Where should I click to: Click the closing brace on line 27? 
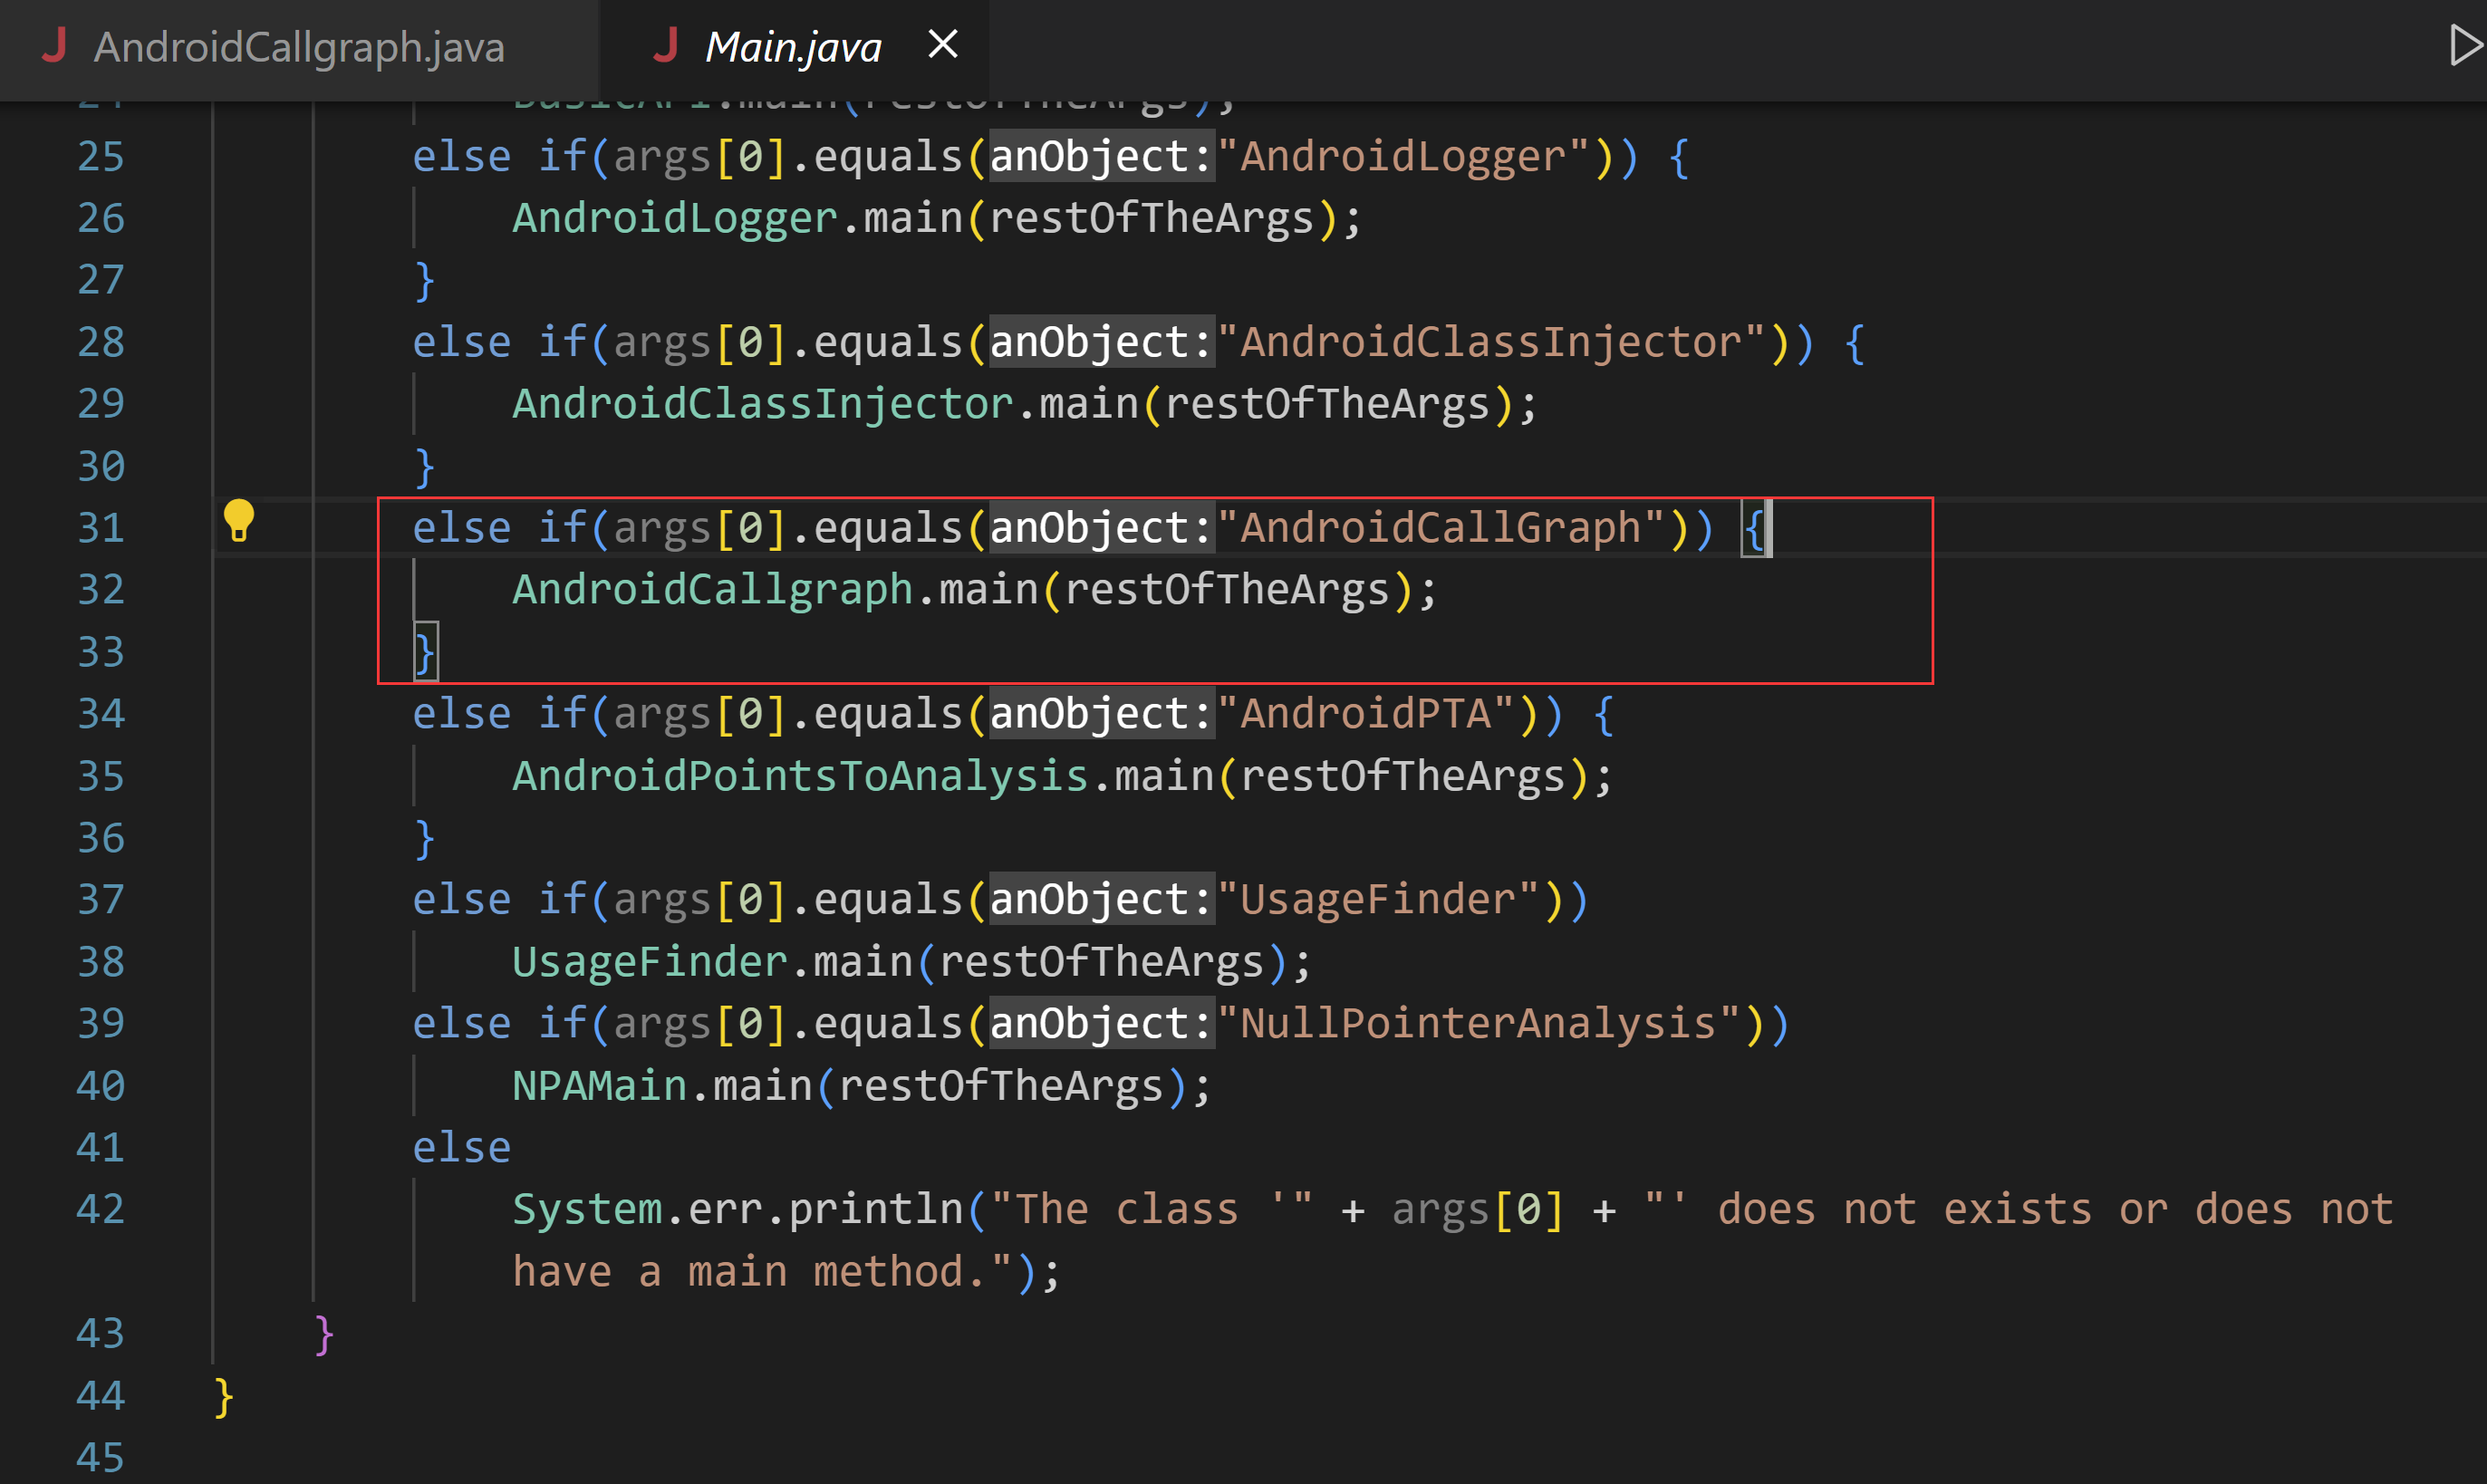pos(425,281)
